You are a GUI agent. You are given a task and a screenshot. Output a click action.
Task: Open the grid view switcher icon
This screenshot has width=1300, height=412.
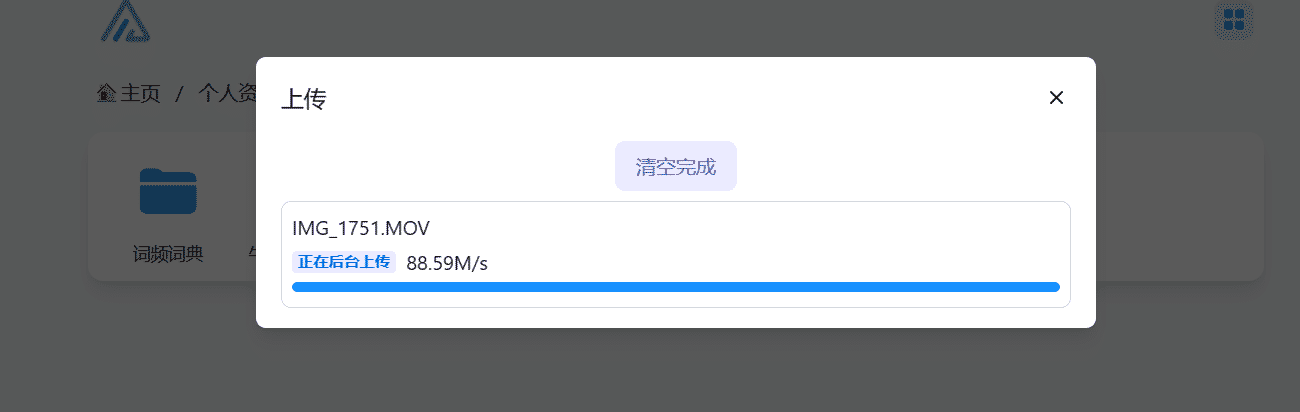1234,19
